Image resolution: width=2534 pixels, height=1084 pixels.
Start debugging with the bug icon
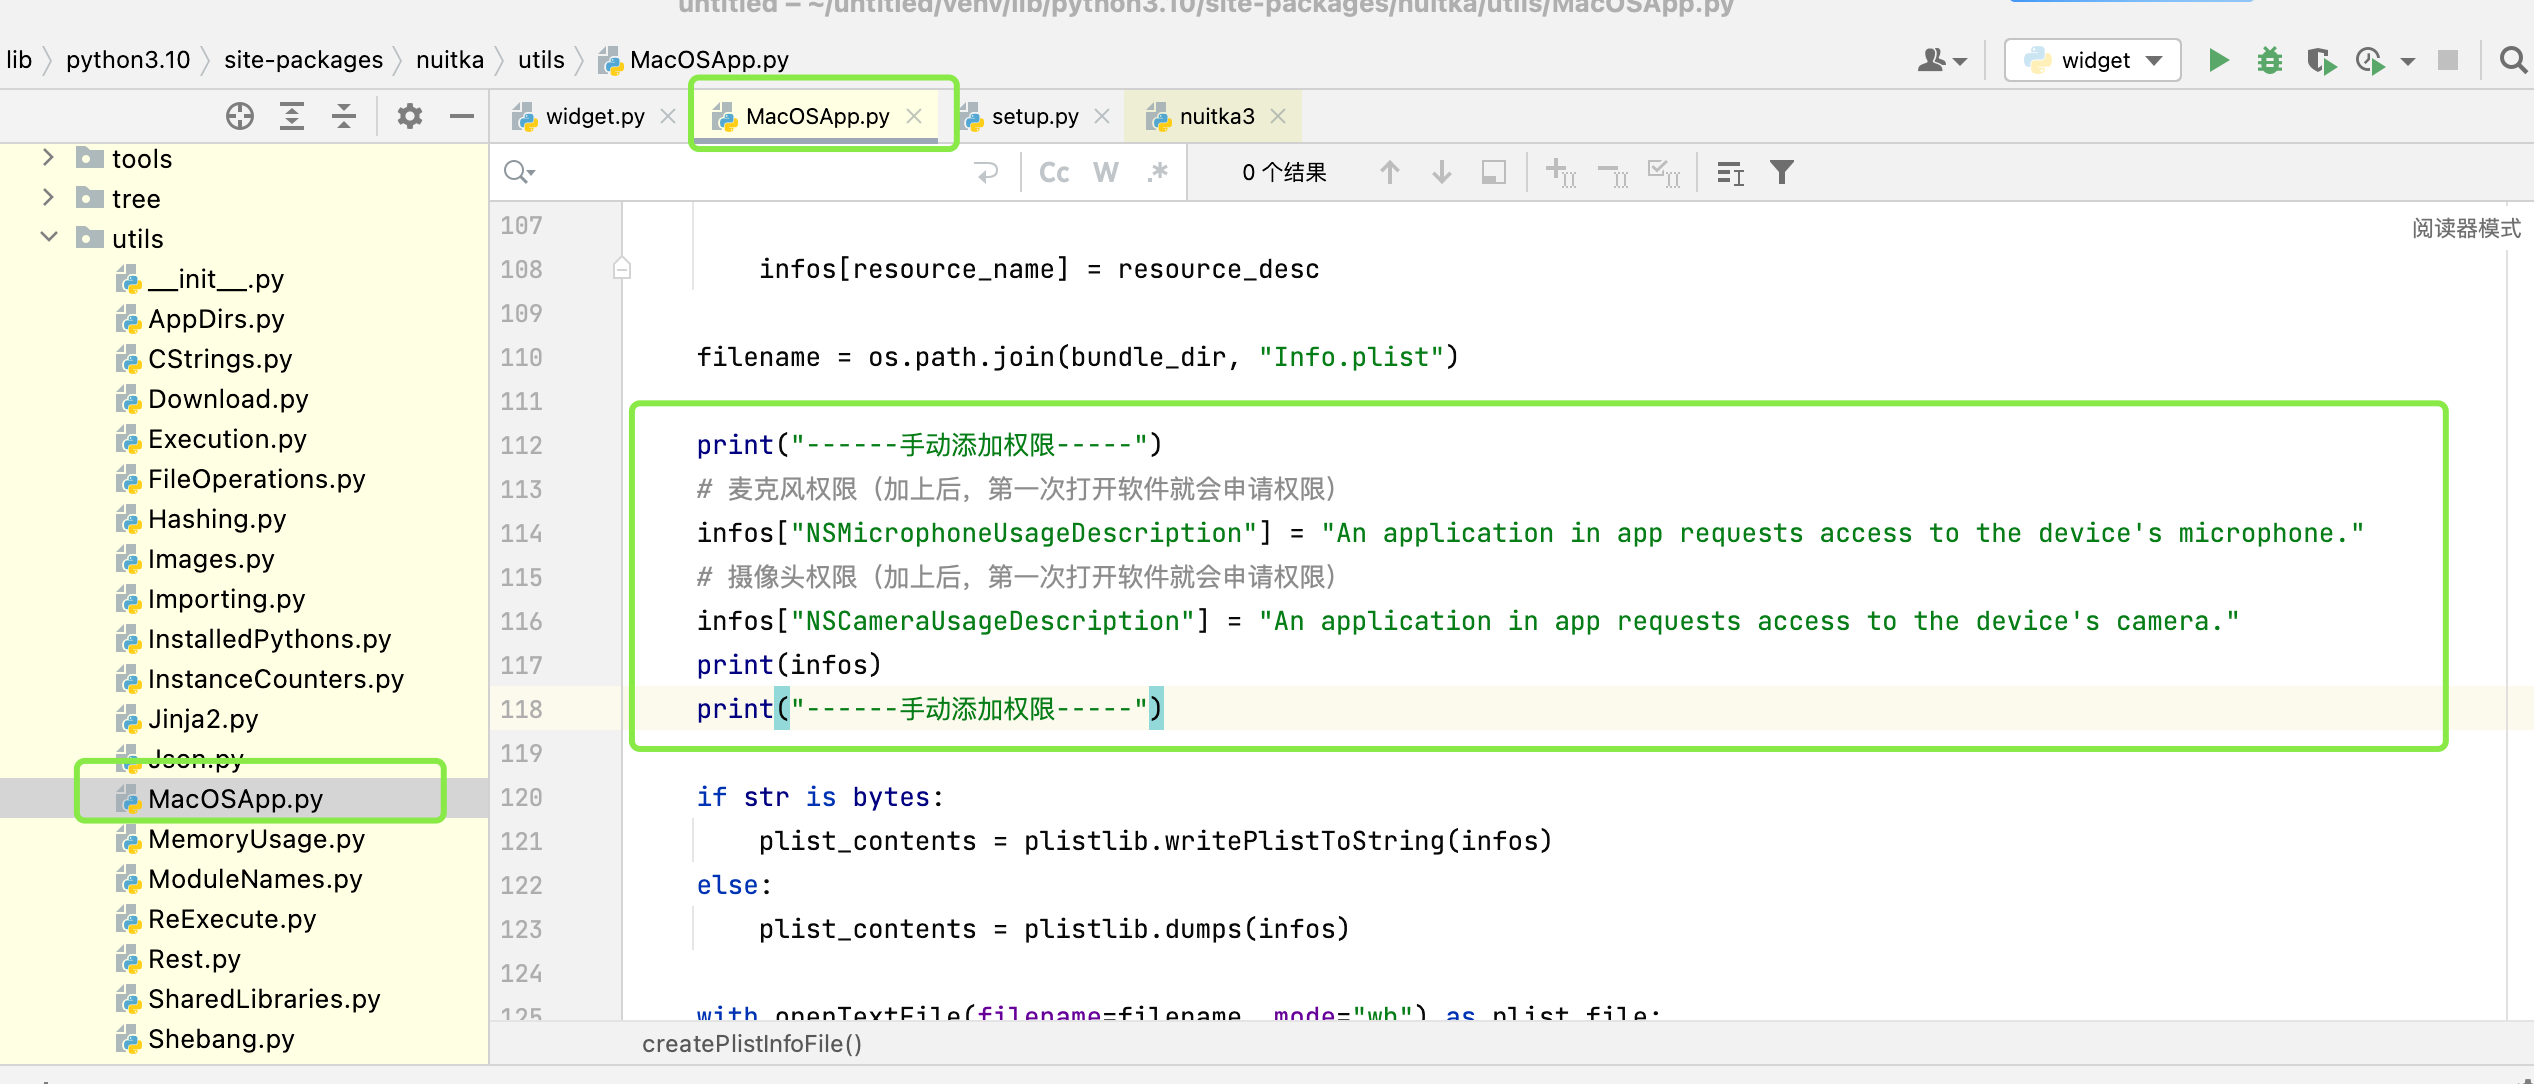(2270, 60)
